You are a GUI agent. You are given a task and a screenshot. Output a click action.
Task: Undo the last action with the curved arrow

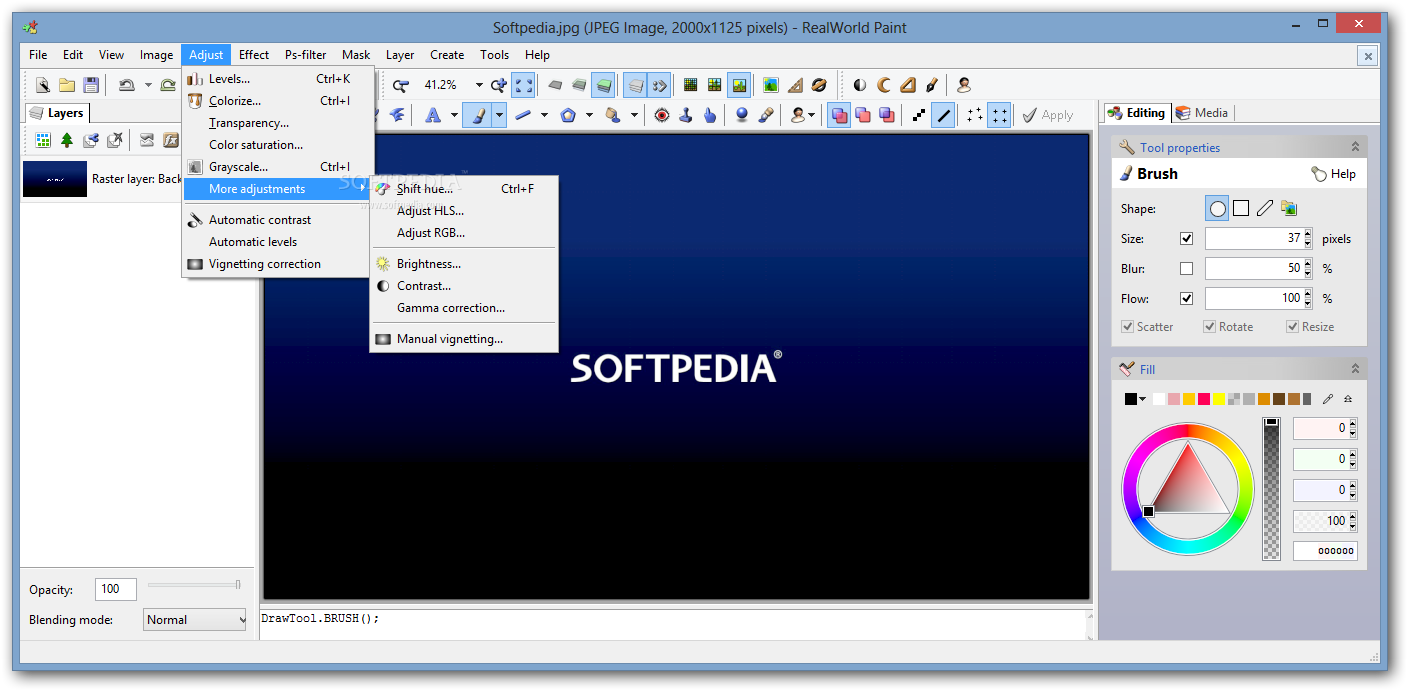coord(126,85)
